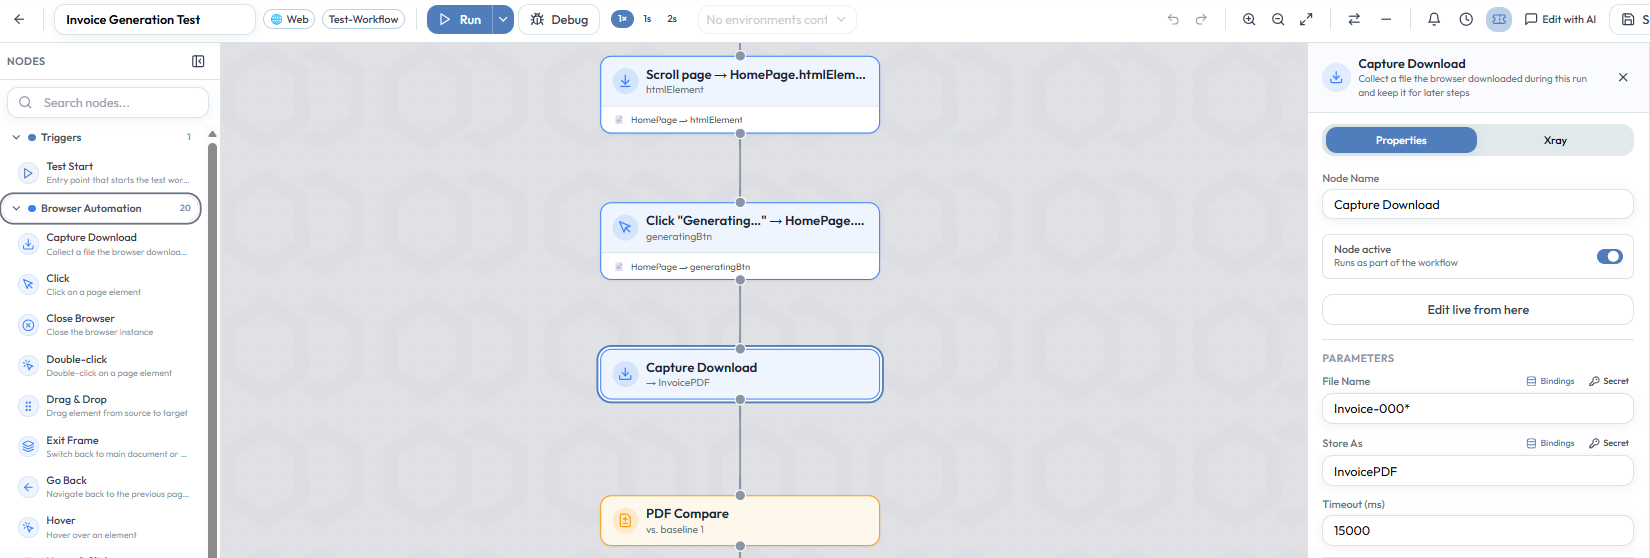Pick Capture Download from node list
Viewport: 1650px width, 558px height.
pyautogui.click(x=105, y=244)
